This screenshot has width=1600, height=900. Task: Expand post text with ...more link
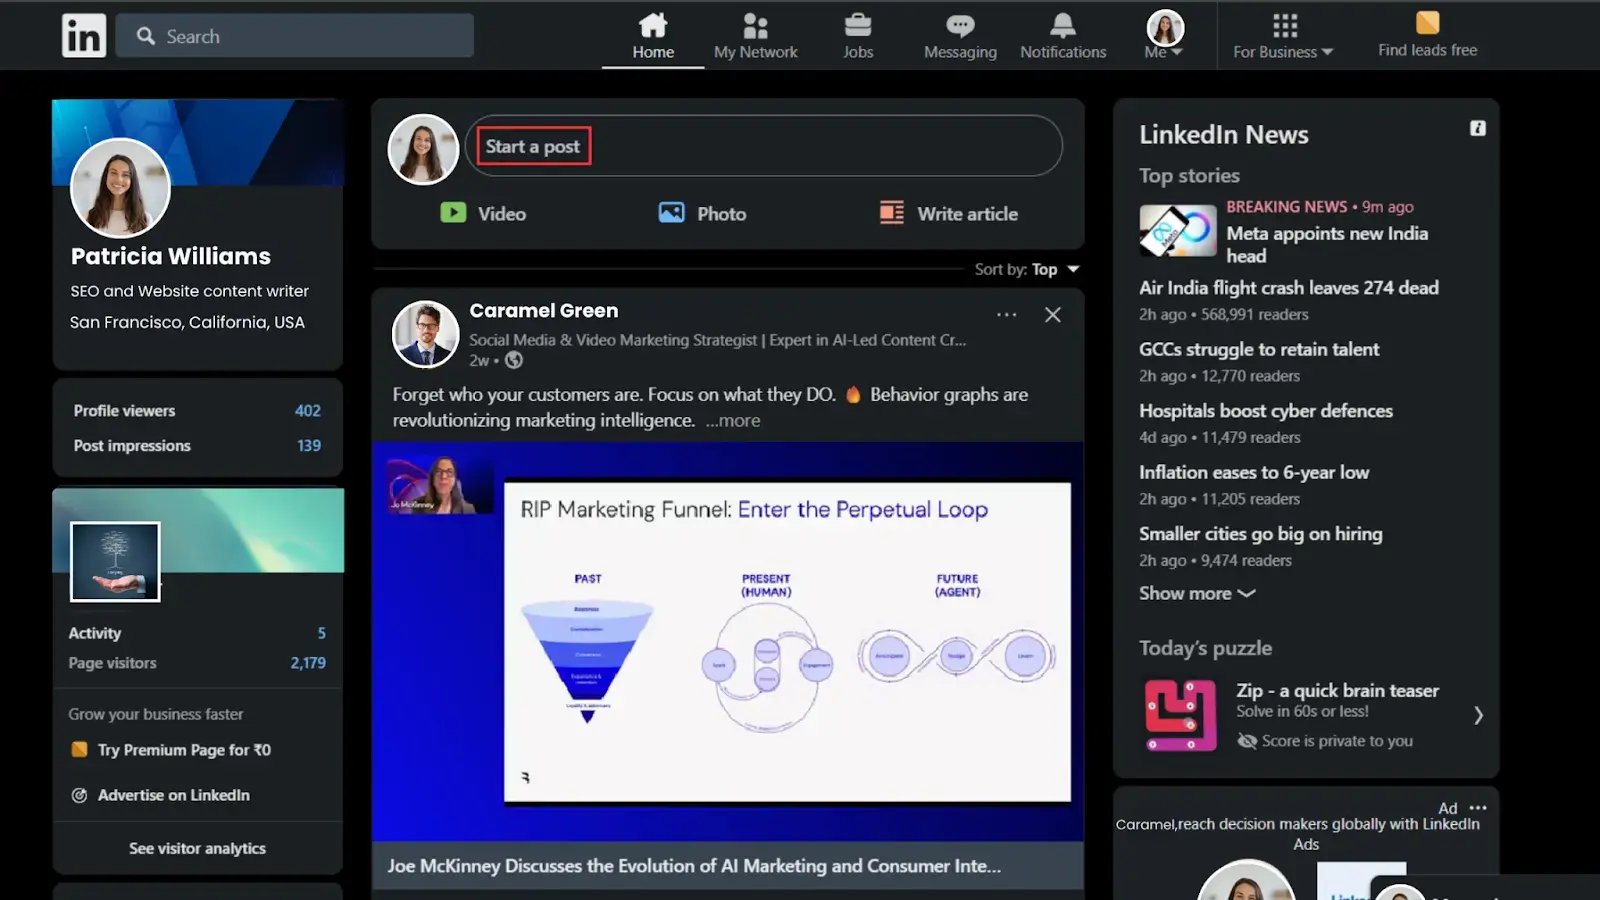point(733,421)
